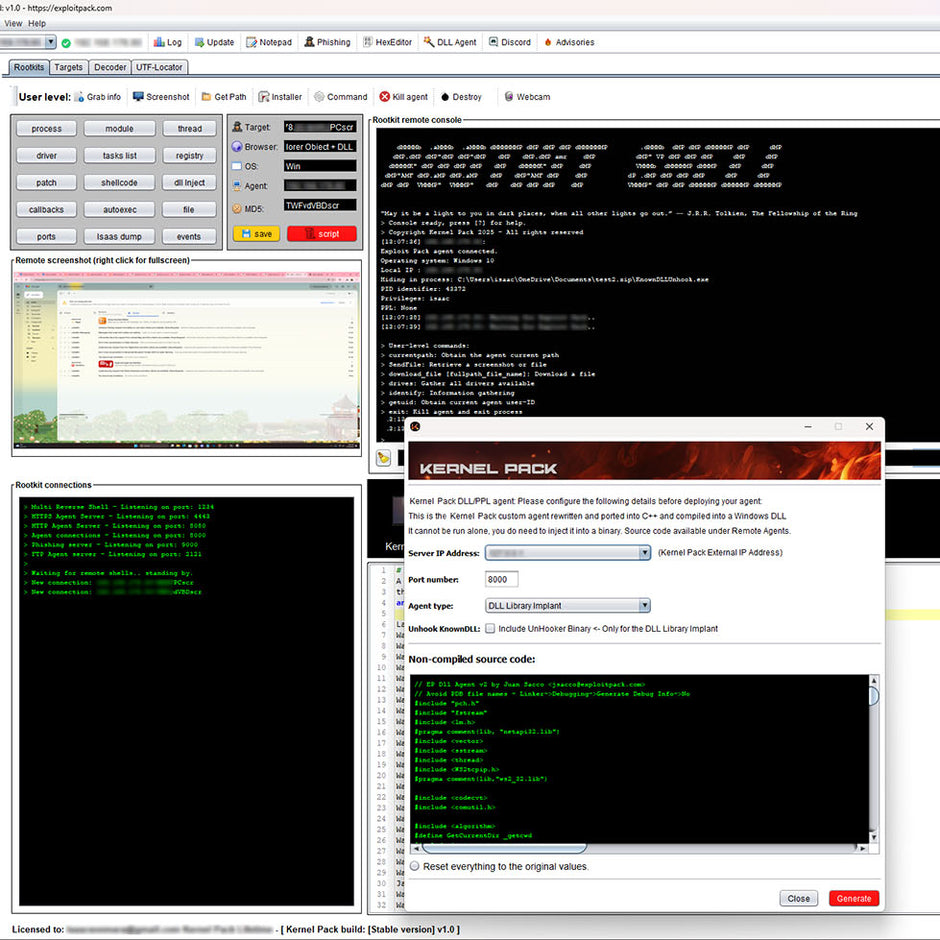
Task: Run the Update check
Action: coord(214,42)
